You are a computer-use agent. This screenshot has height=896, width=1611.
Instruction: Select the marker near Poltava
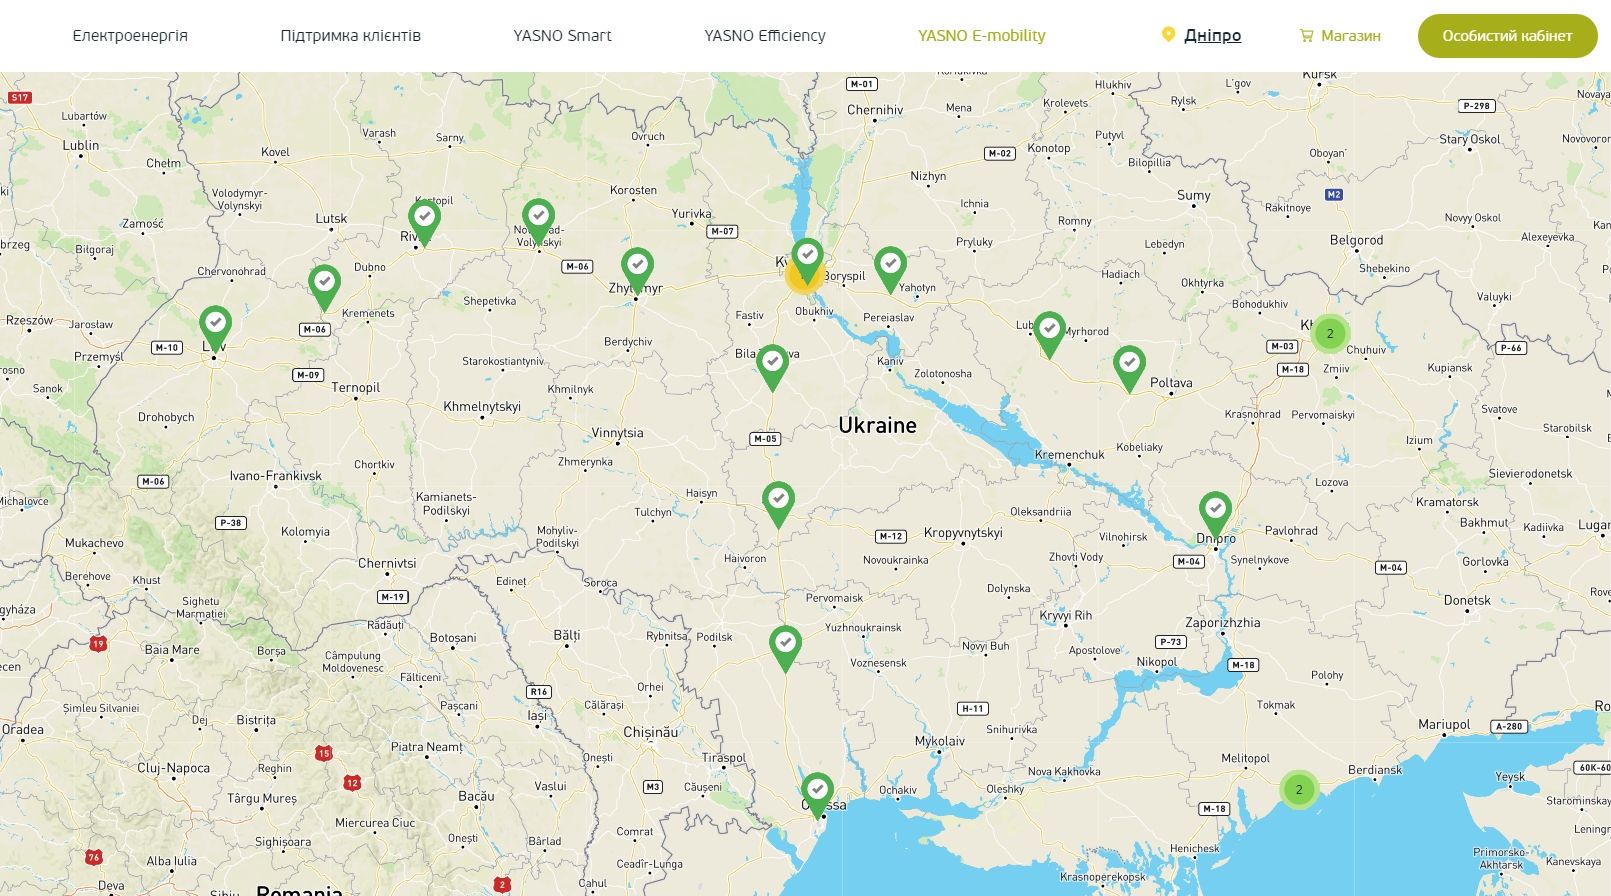coord(1129,365)
